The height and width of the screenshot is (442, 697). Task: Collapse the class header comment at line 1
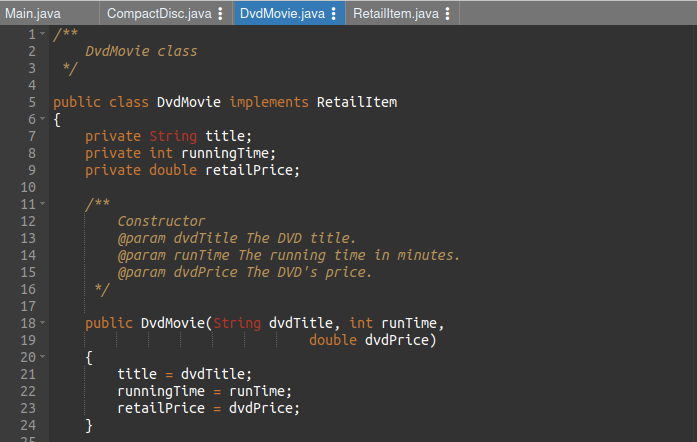point(42,35)
